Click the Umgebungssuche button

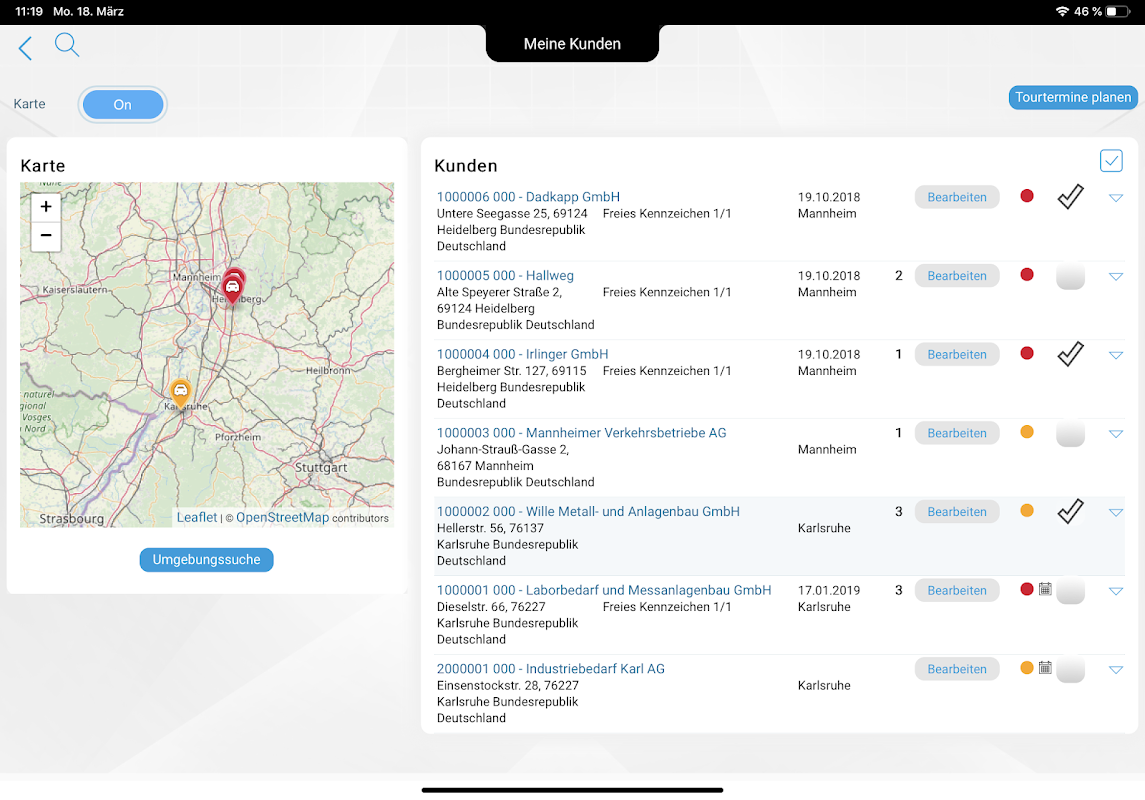point(207,560)
